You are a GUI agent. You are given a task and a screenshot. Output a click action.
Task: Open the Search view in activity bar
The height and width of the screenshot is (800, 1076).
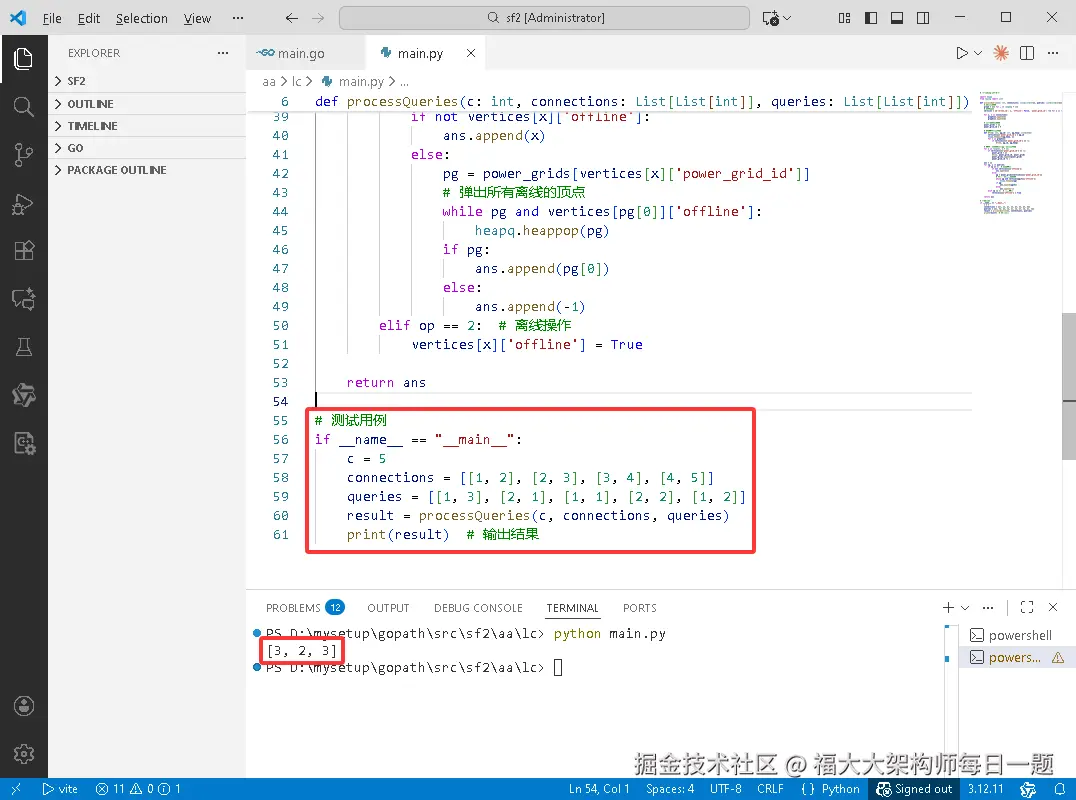23,106
